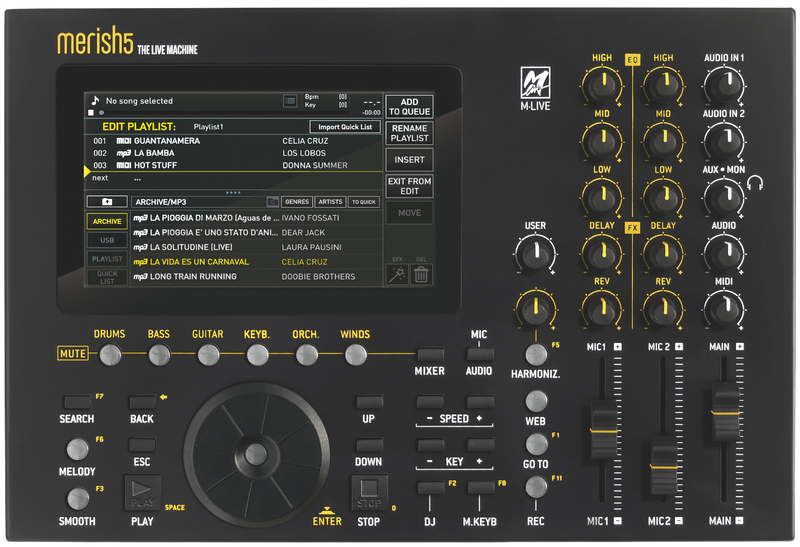Select the ARCHIVE source tab

click(x=107, y=221)
